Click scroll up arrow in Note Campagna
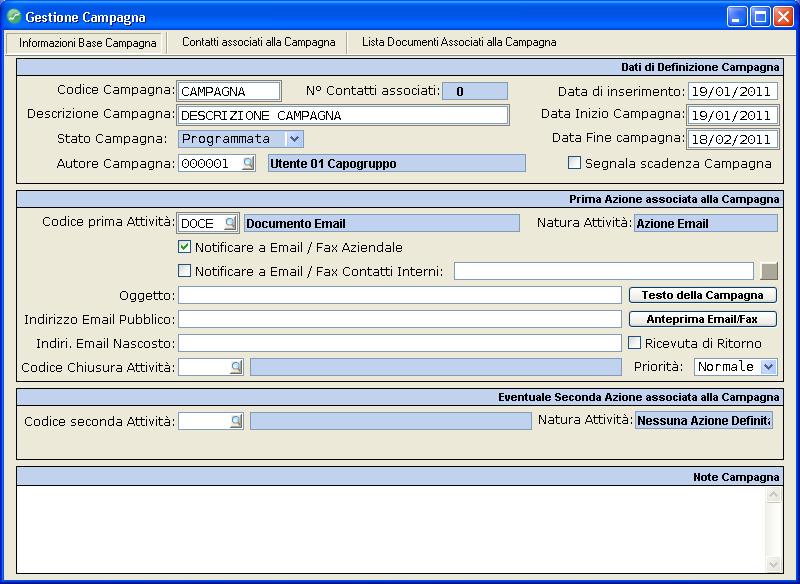The height and width of the screenshot is (584, 800). 773,495
